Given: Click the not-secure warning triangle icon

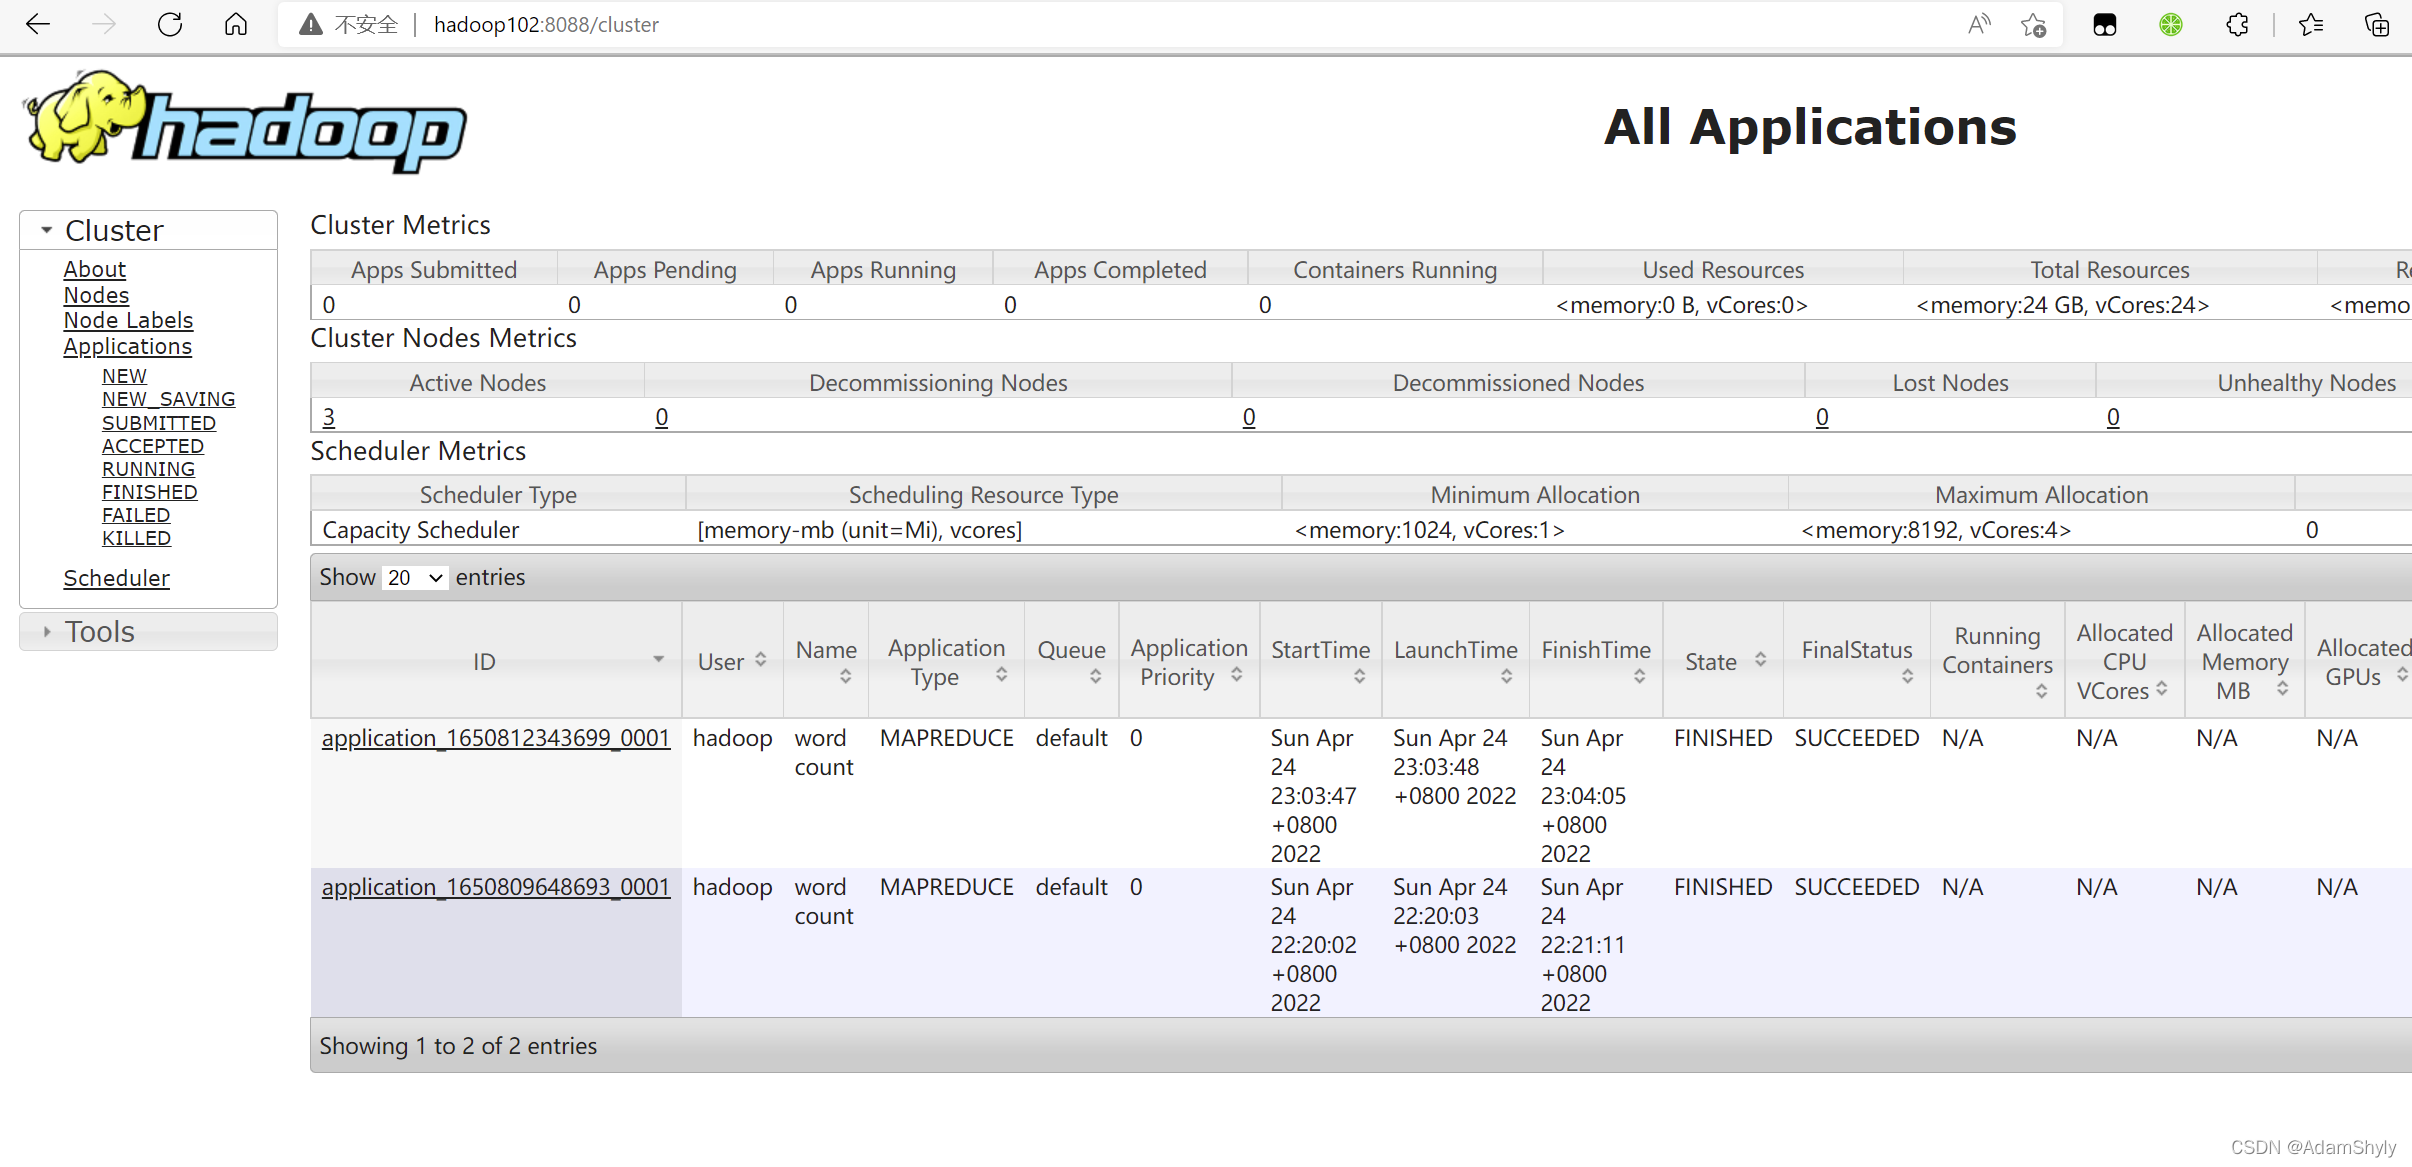Looking at the screenshot, I should pos(311,24).
